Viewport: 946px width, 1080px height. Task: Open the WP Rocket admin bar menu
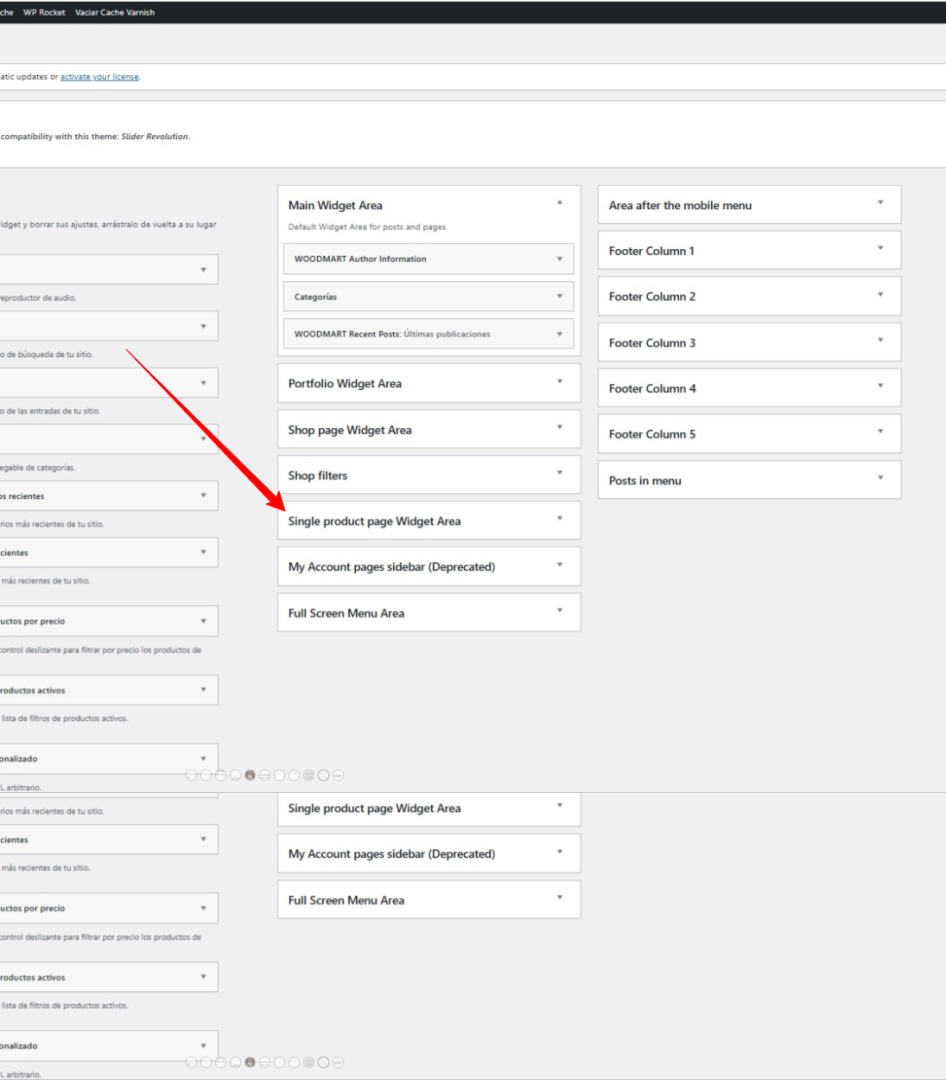coord(44,12)
